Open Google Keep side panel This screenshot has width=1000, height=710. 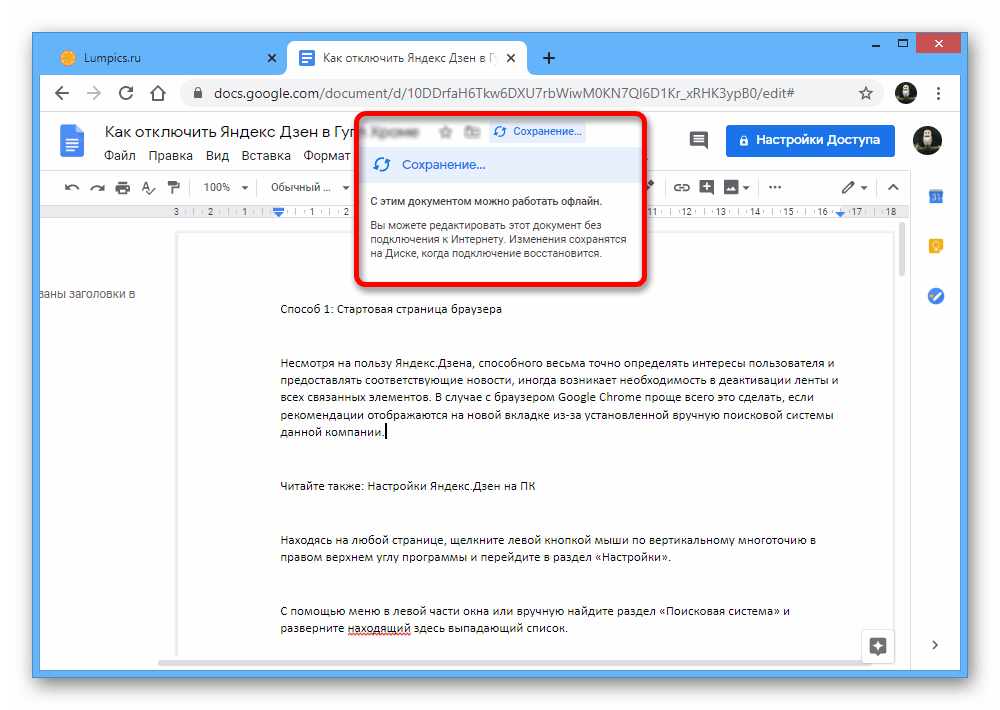[936, 246]
